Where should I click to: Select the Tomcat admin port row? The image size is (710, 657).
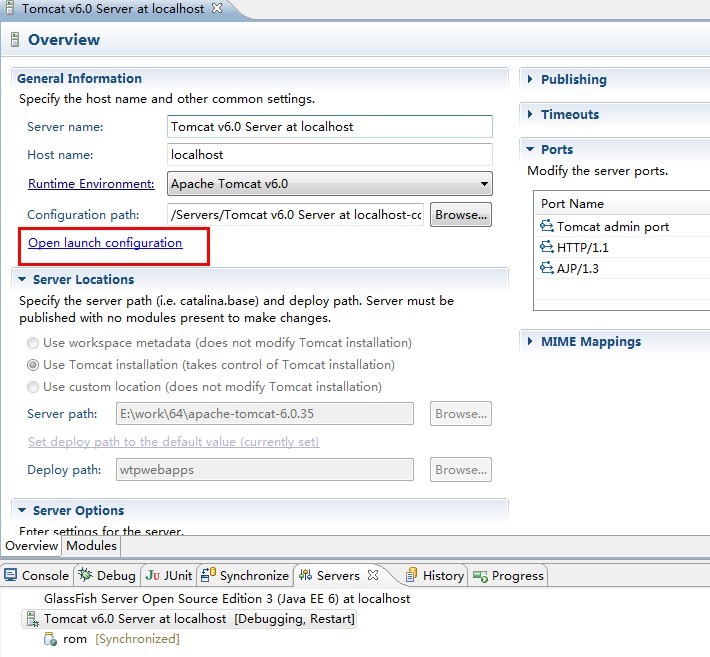621,226
